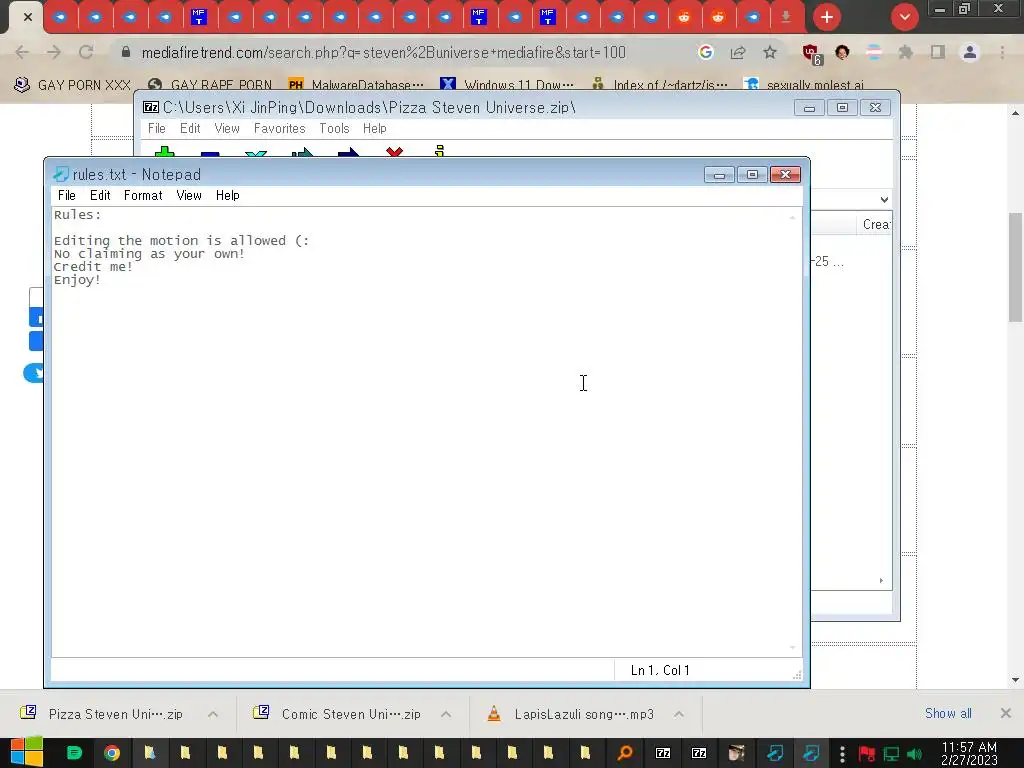Viewport: 1024px width, 768px height.
Task: Close the current active tab
Action: click(x=27, y=17)
